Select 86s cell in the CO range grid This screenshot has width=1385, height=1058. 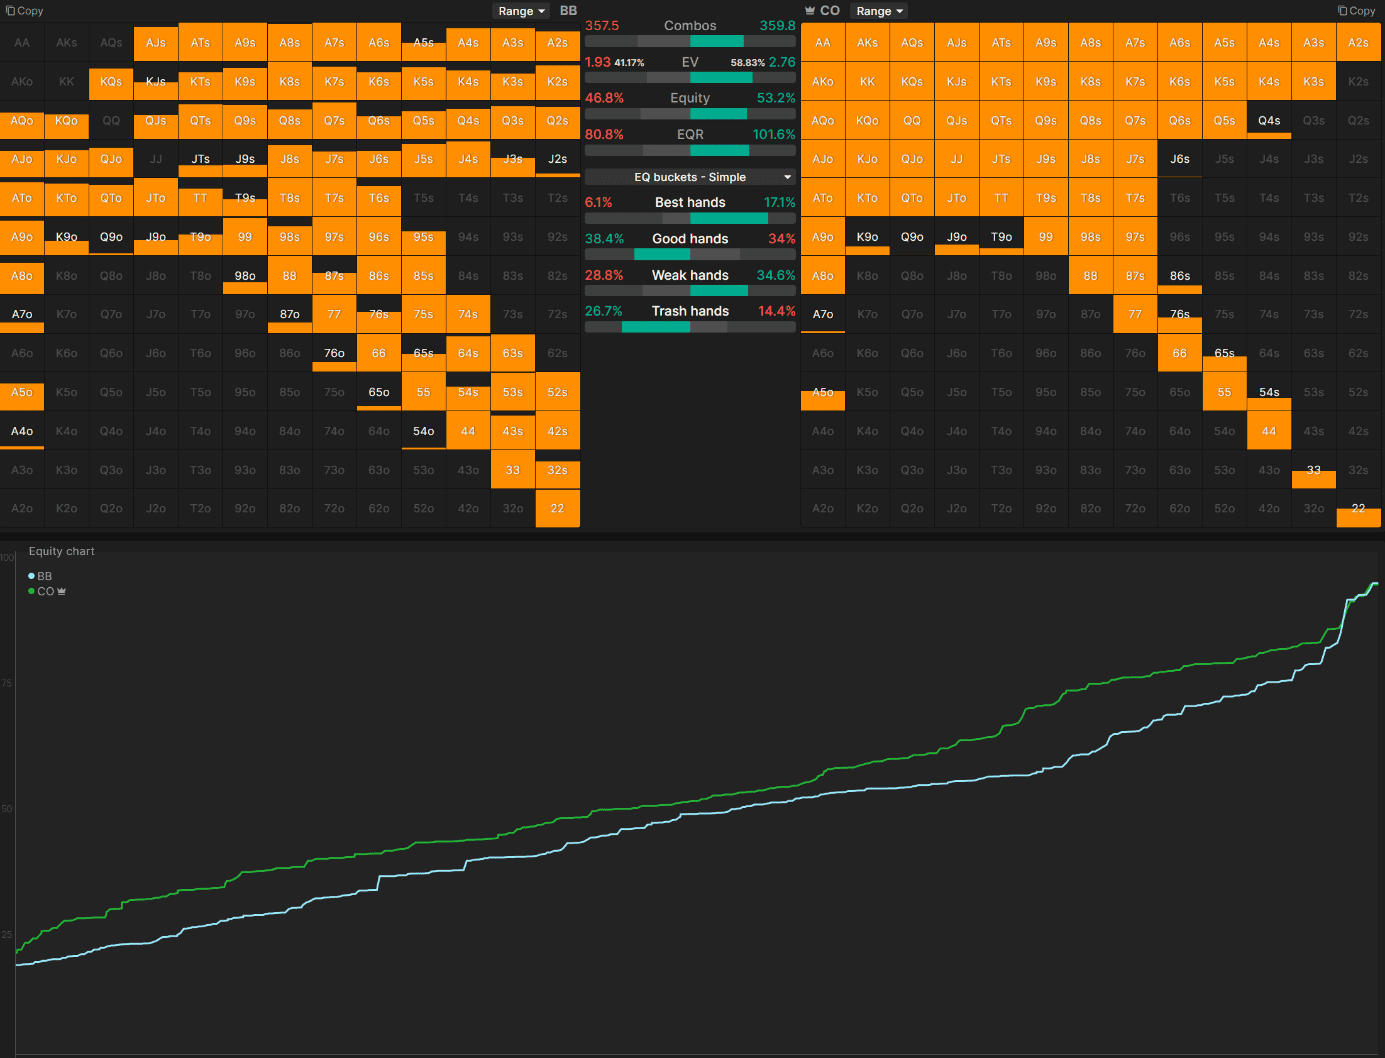click(1180, 276)
